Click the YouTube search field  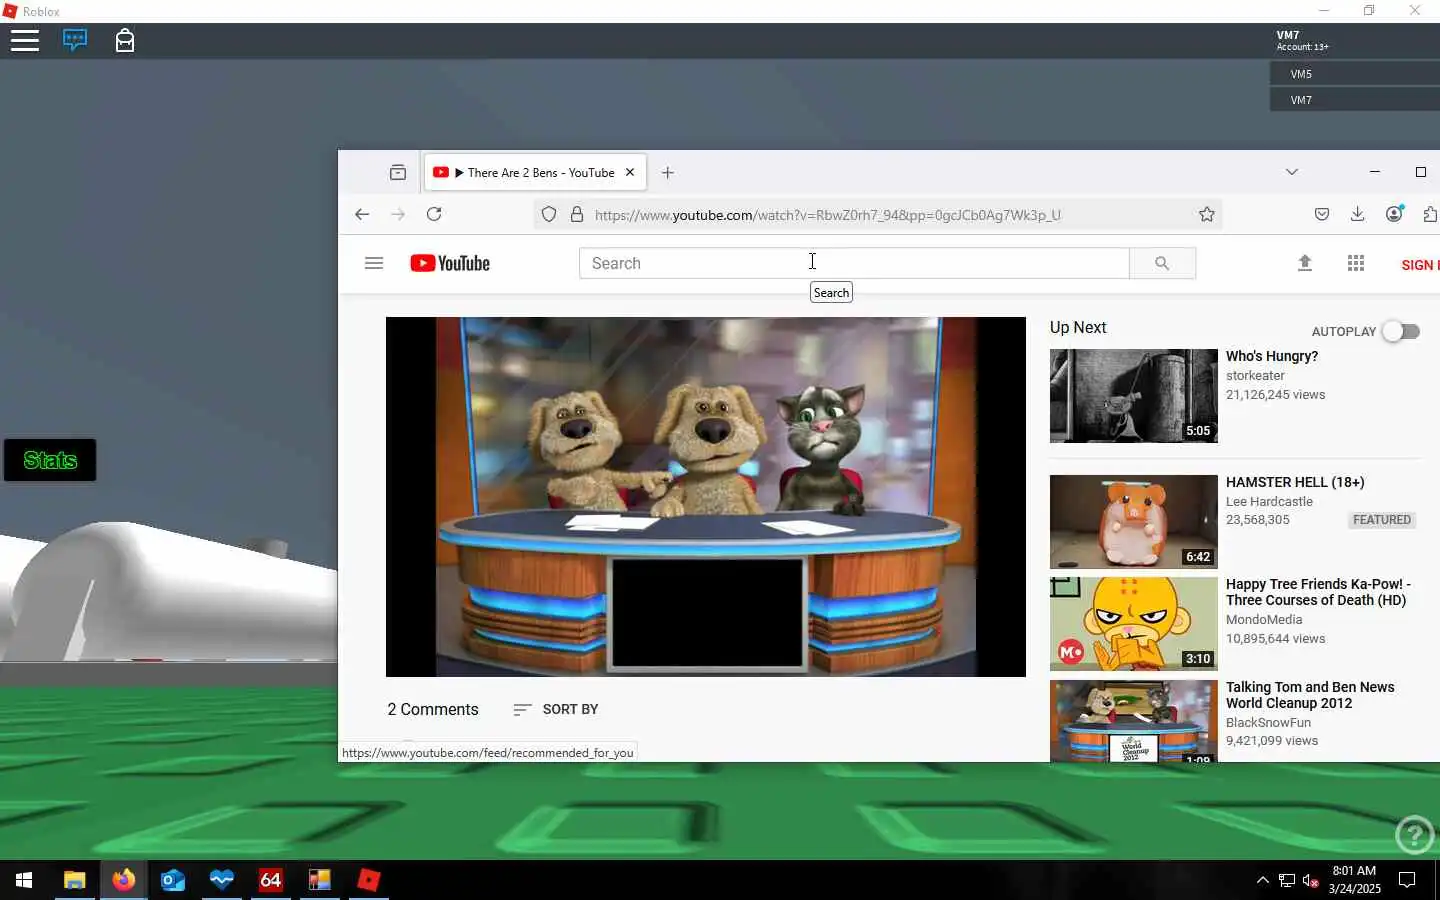[x=854, y=263]
